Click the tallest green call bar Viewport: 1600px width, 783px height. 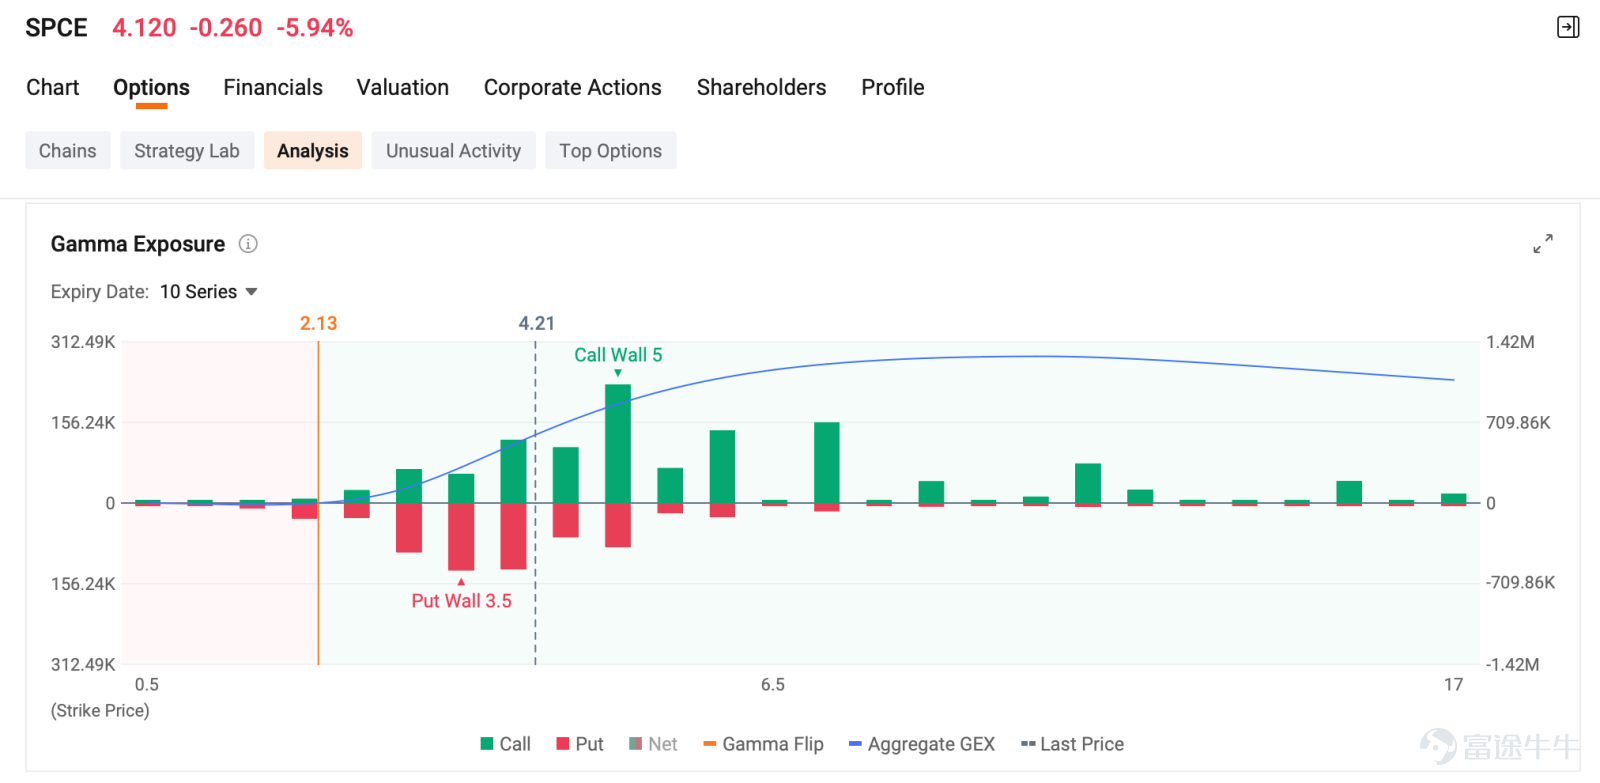(x=618, y=444)
